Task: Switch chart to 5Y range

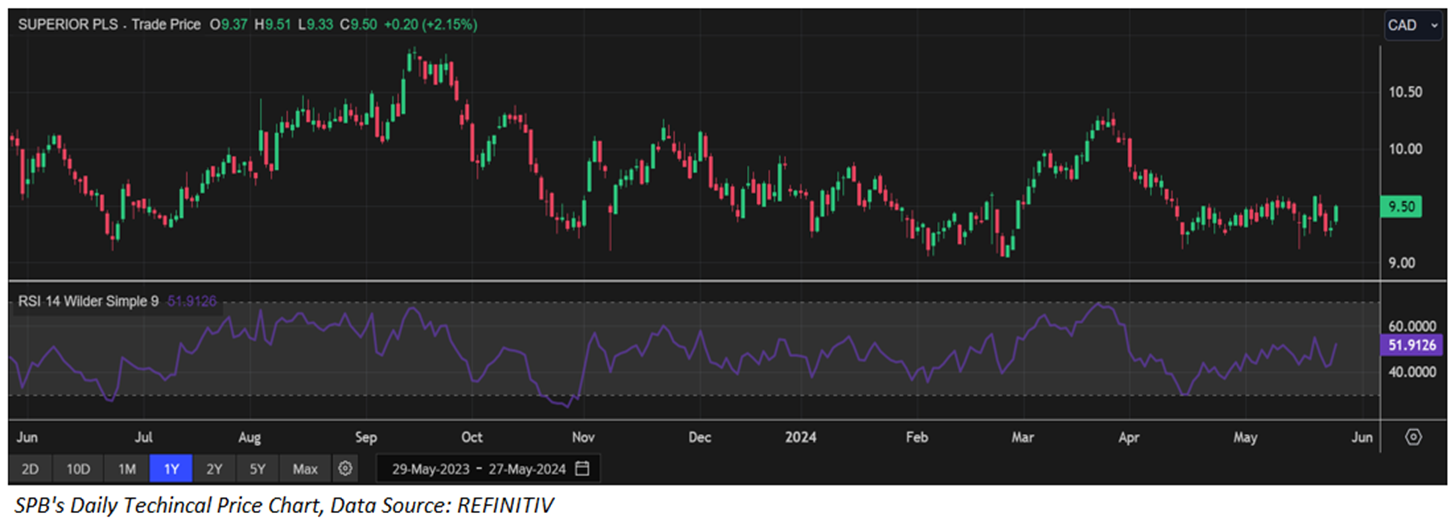Action: (258, 468)
